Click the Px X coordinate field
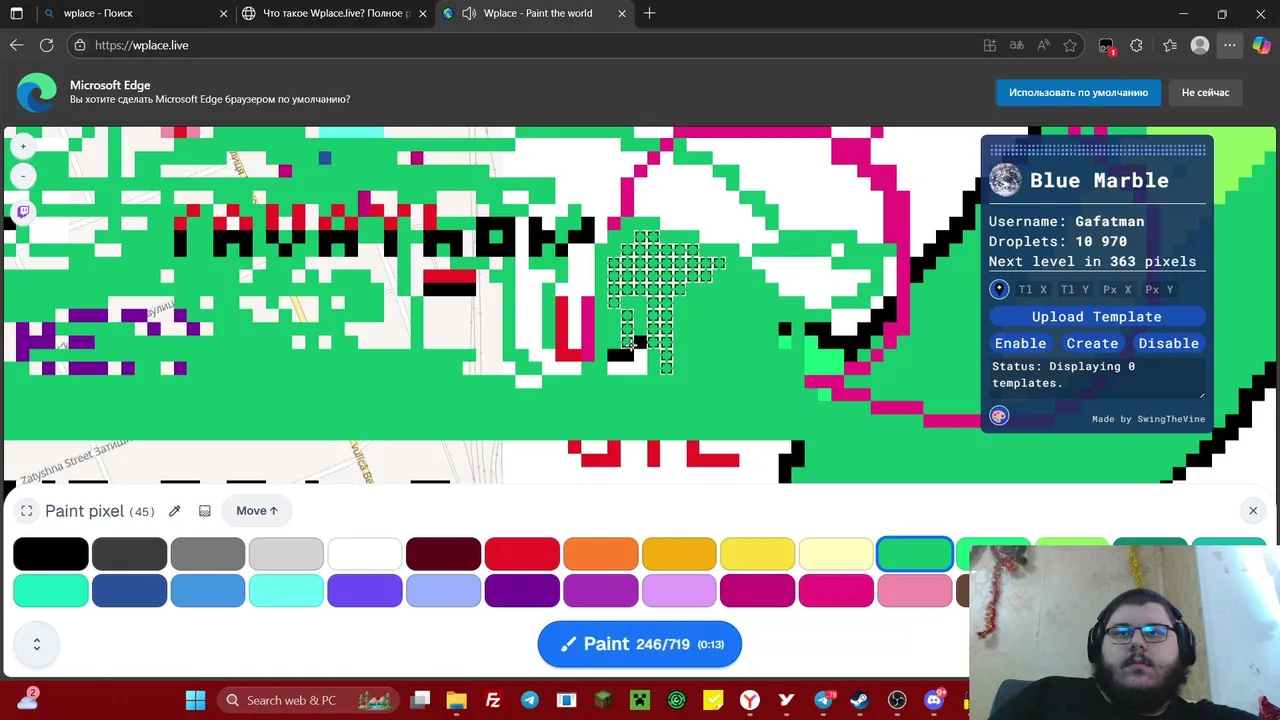 [x=1117, y=289]
